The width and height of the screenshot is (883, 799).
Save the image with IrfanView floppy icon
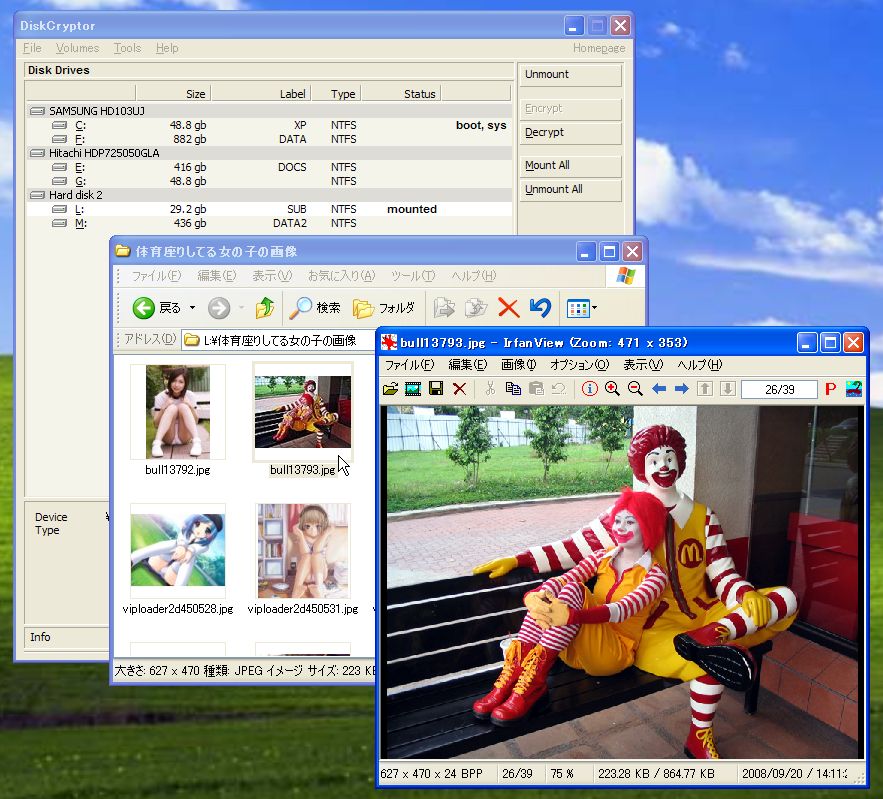(436, 389)
